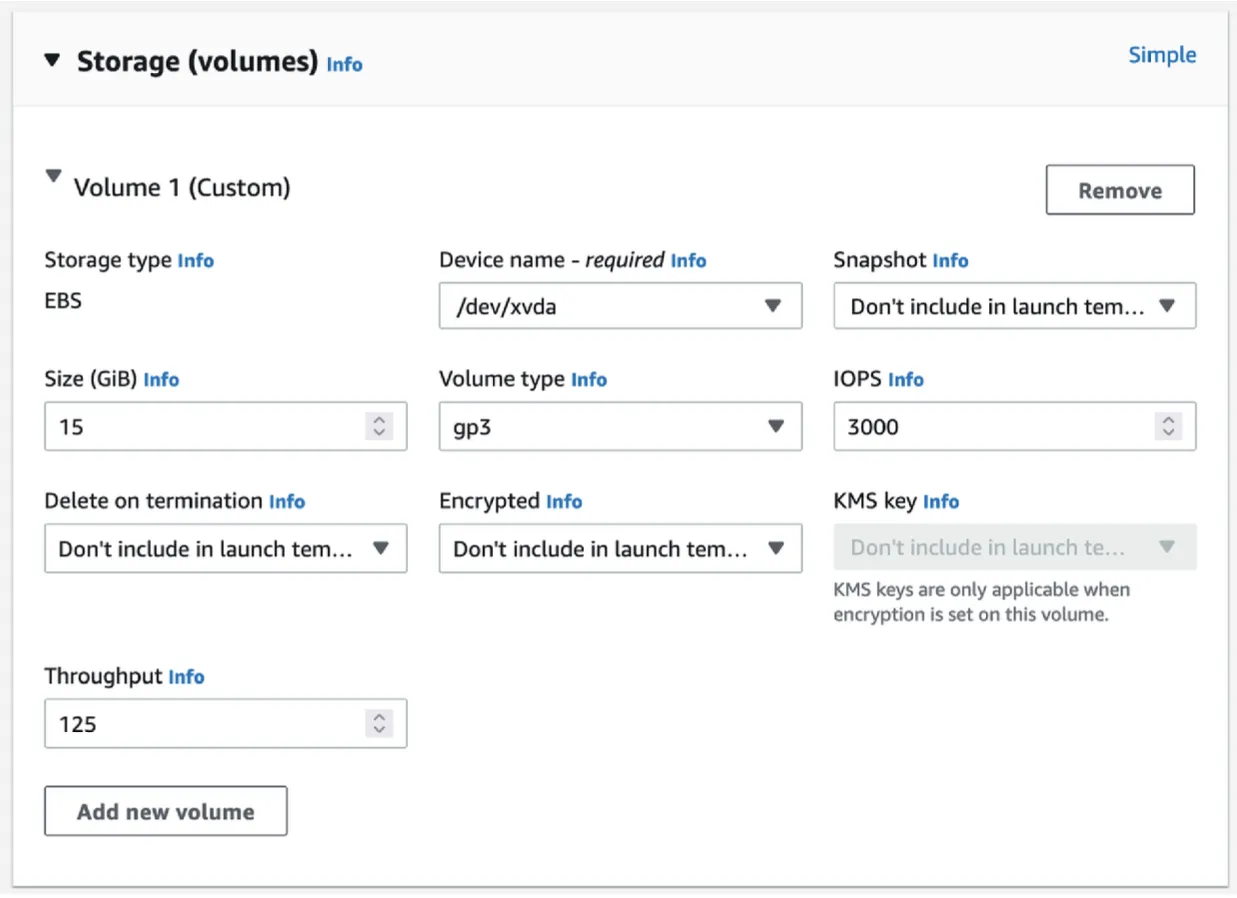1237x898 pixels.
Task: Open Info link for Size (GiB)
Action: point(161,380)
